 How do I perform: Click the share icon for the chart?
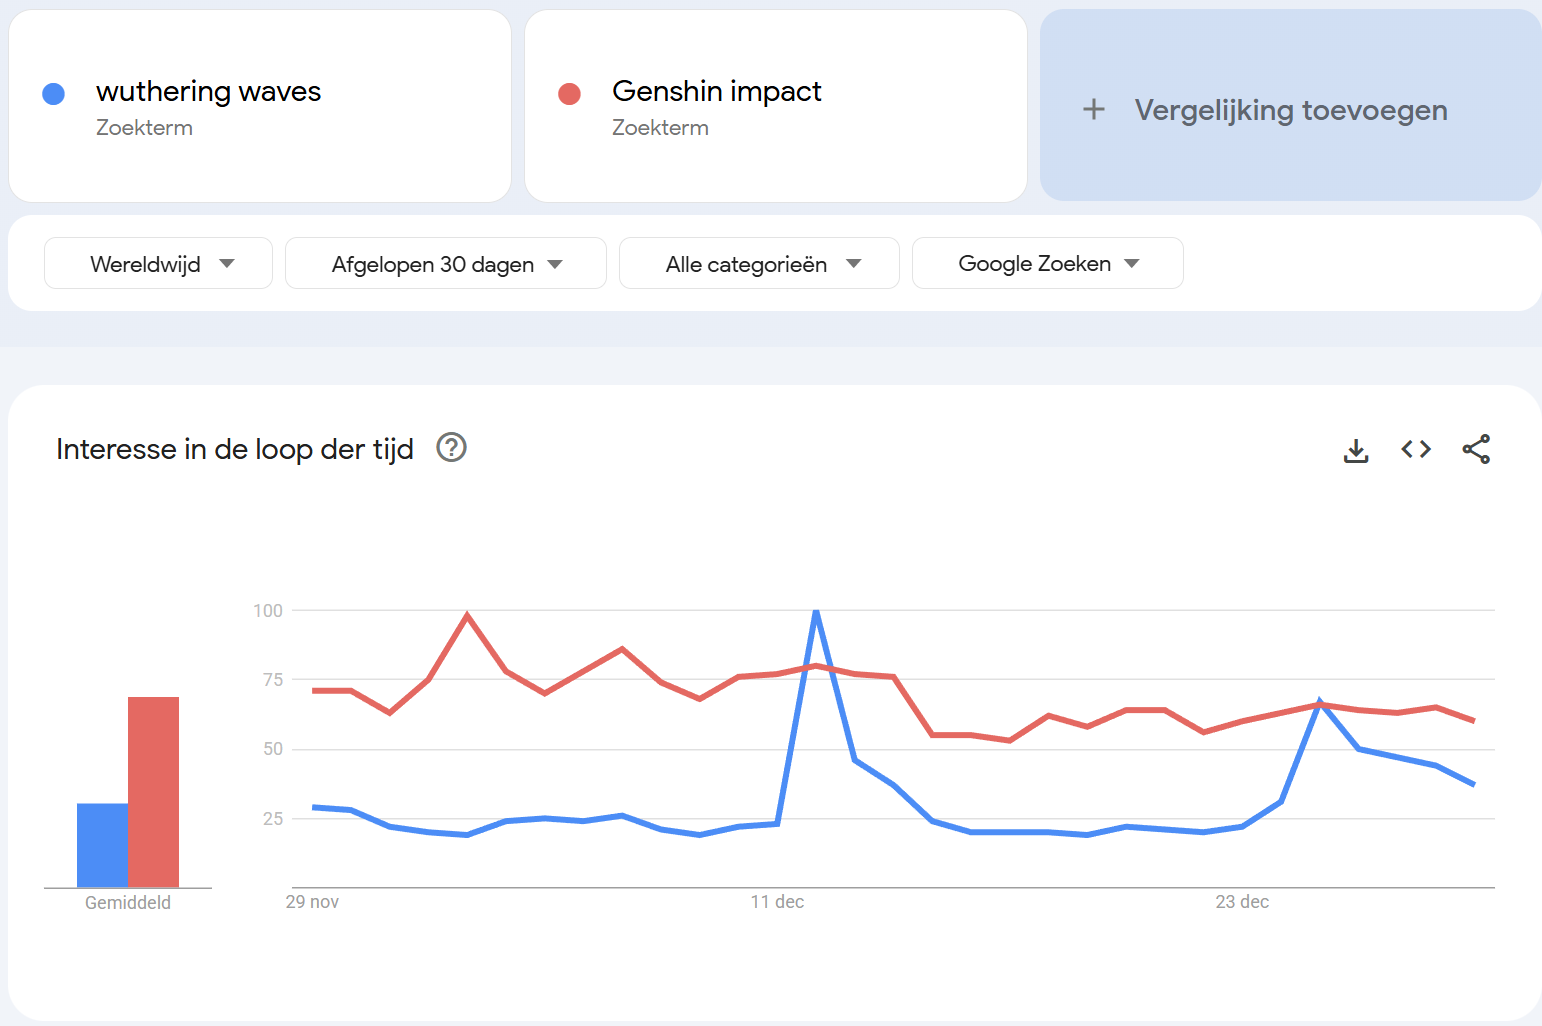click(1476, 450)
